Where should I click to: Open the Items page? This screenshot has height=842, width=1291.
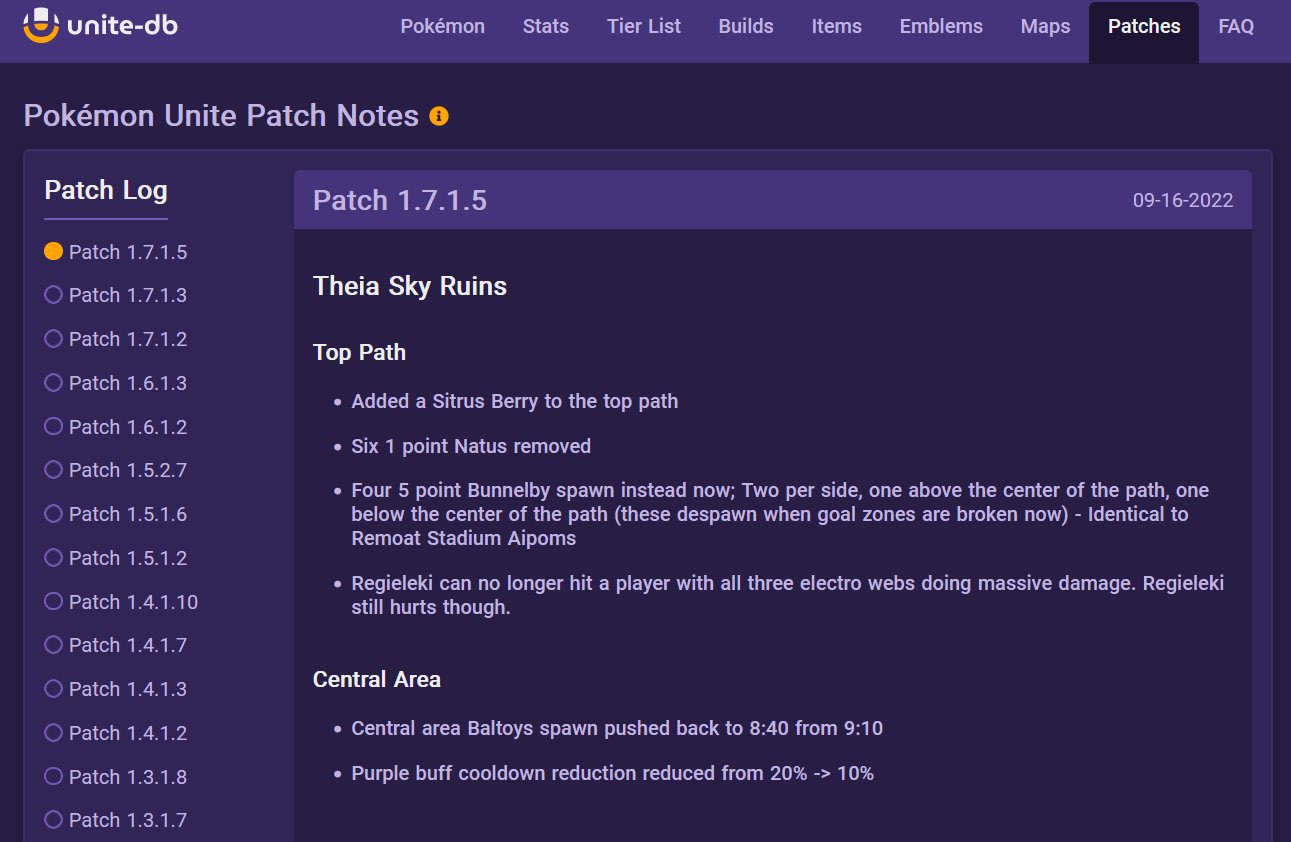point(836,27)
